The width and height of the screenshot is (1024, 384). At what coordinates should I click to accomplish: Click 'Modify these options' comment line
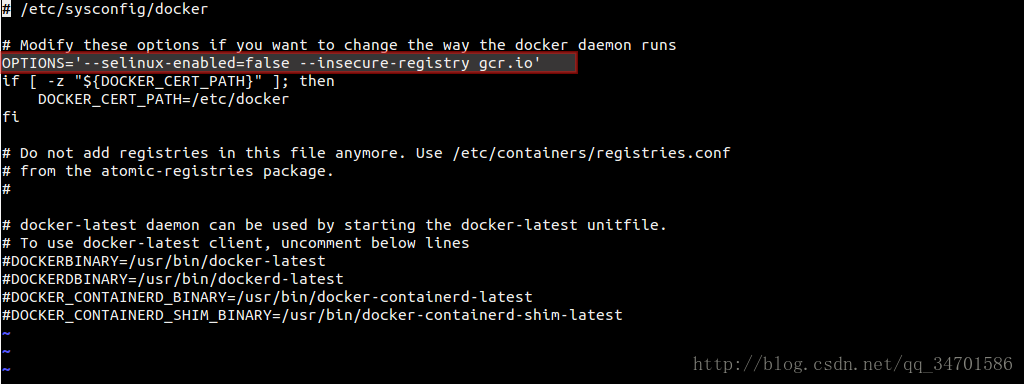(339, 45)
